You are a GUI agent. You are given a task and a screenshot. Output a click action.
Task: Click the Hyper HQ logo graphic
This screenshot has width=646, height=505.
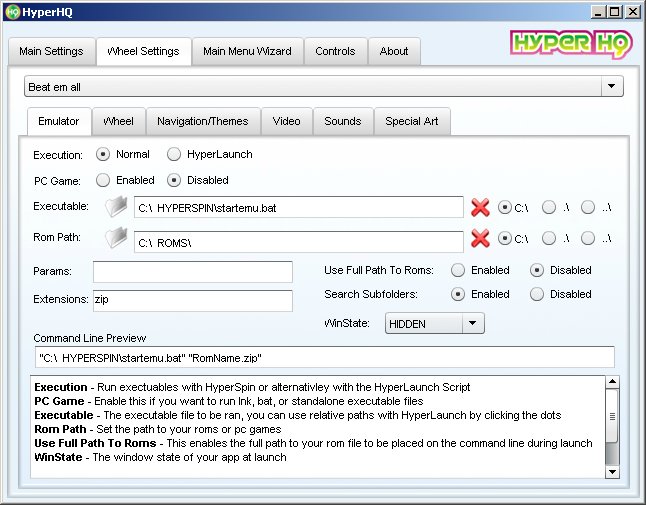tap(571, 44)
